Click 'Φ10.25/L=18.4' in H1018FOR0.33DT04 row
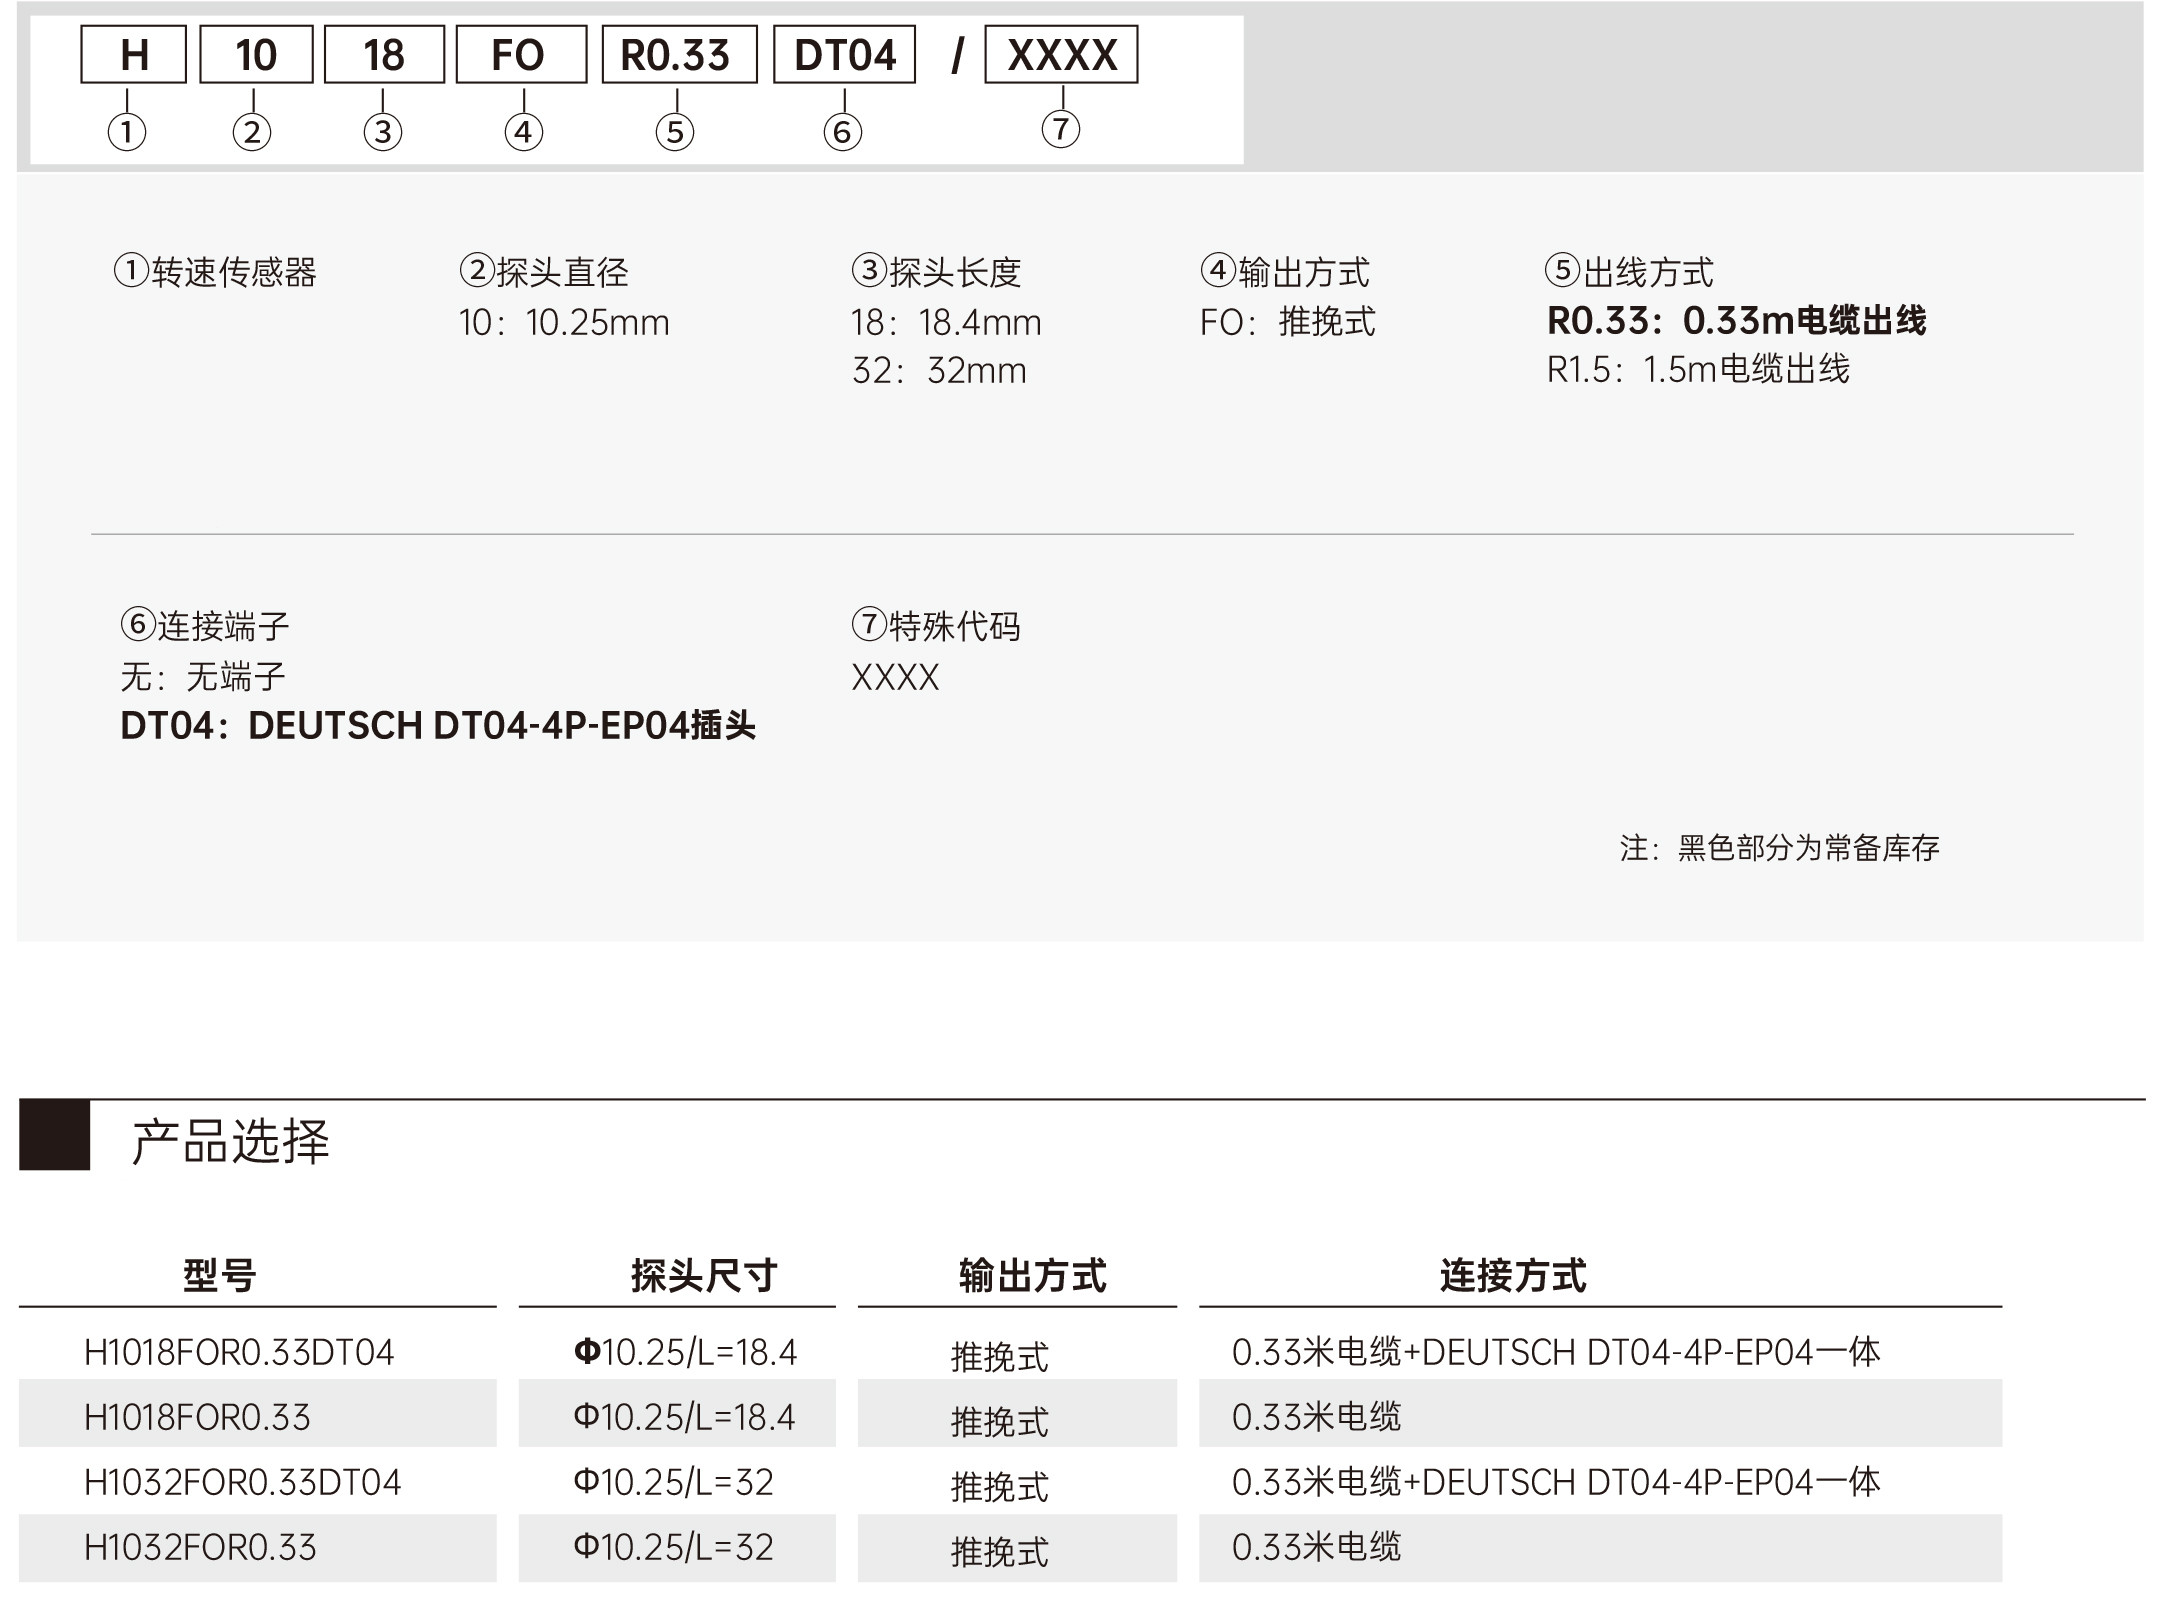Screen dimensions: 2168x1622 point(685,1353)
